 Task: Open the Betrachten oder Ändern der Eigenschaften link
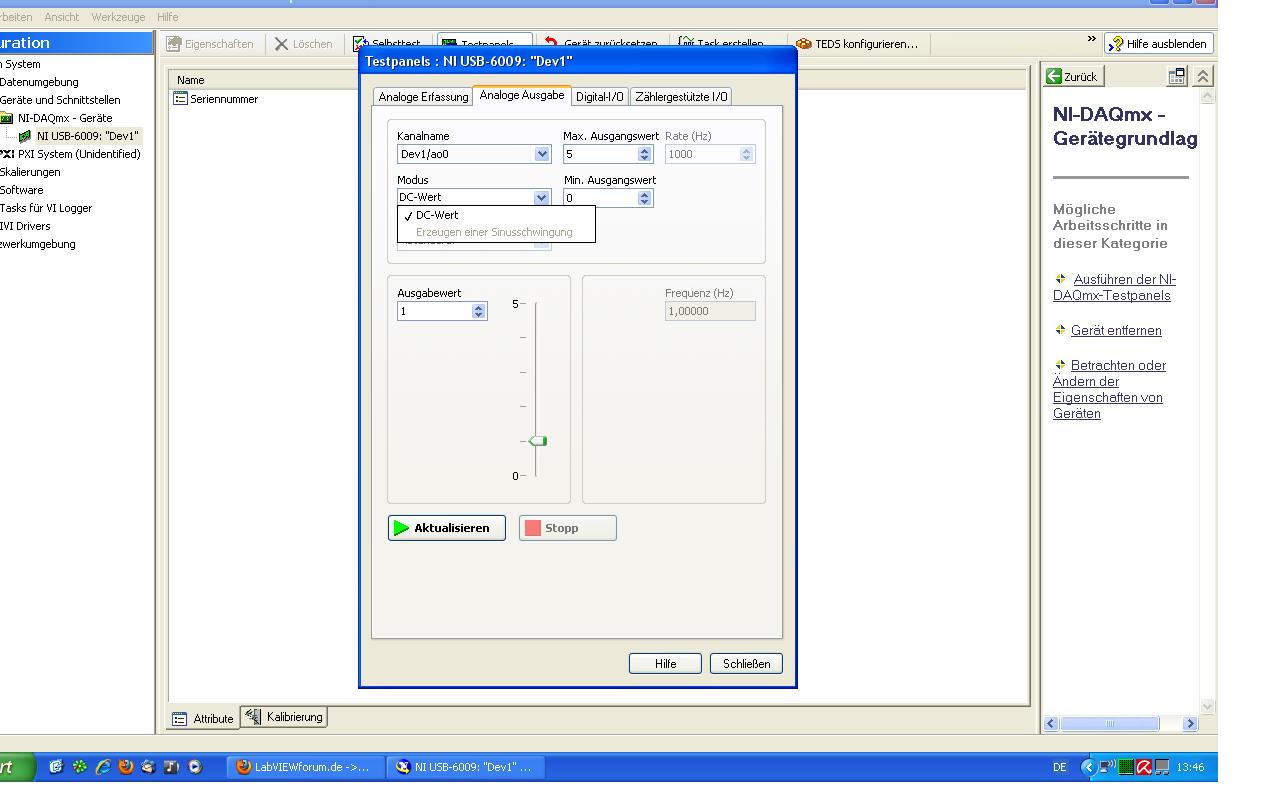click(x=1110, y=389)
